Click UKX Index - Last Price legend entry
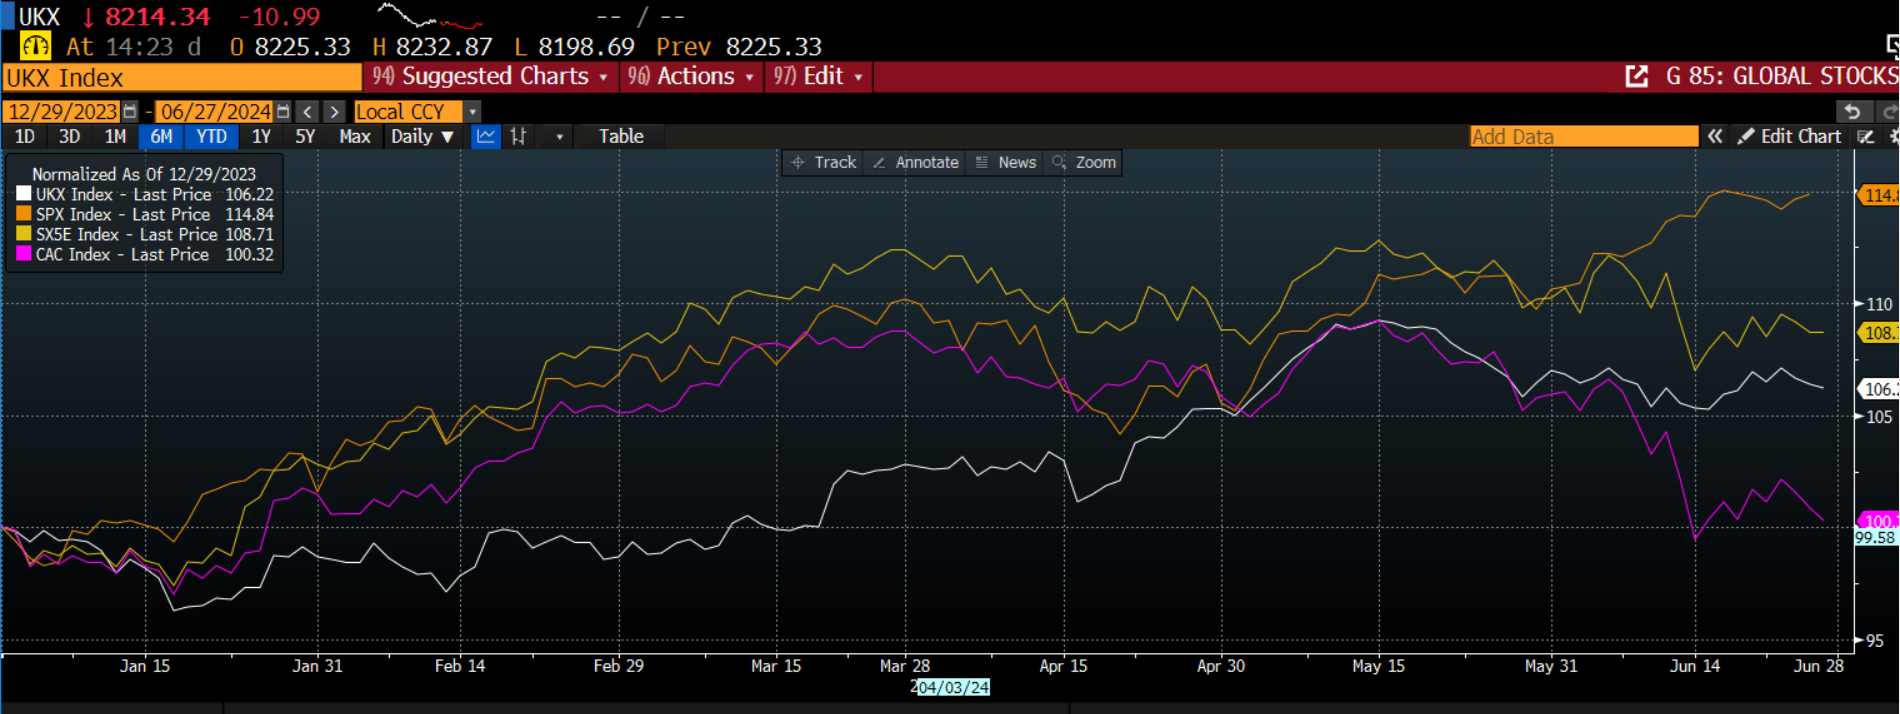Screen dimensions: 1900x714 pos(145,194)
